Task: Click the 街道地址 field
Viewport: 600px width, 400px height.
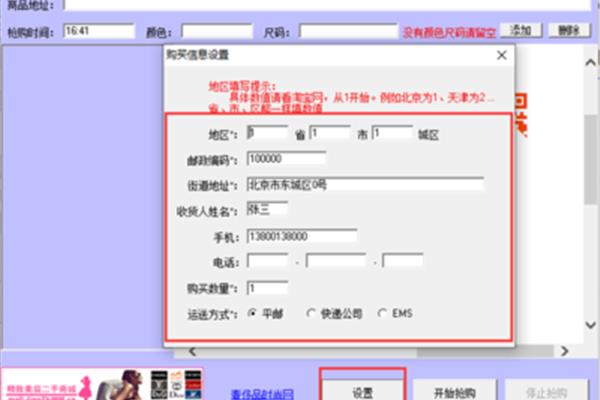Action: coord(365,184)
